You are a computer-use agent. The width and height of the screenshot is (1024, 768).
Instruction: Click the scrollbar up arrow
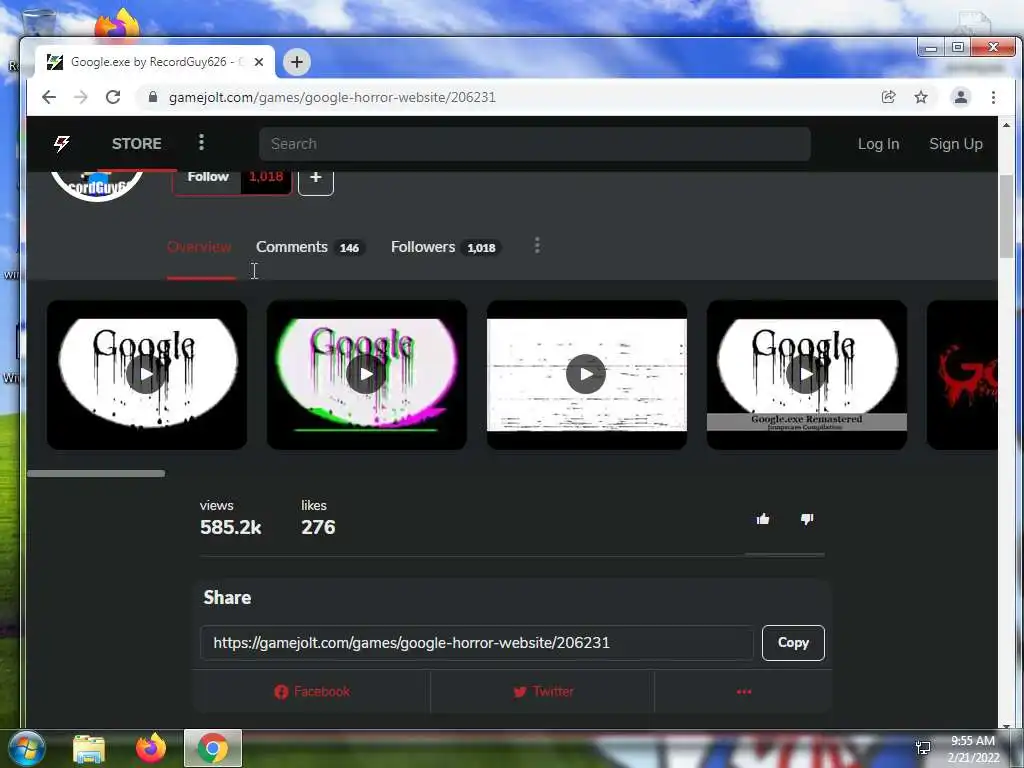coord(1006,124)
